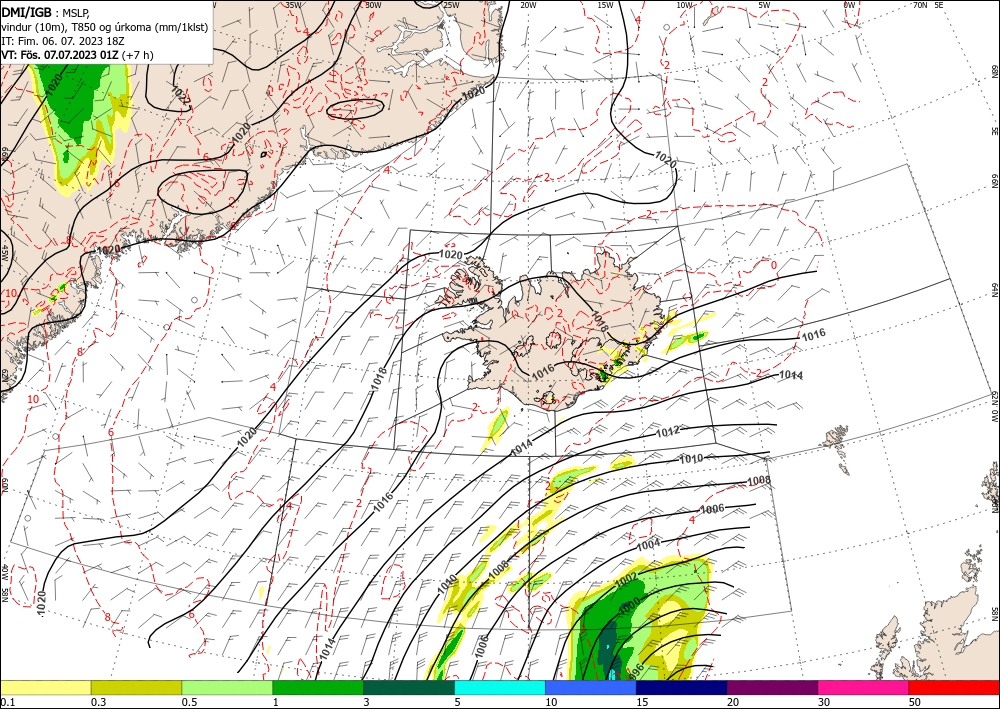Click the '30' legend scale value

pyautogui.click(x=824, y=702)
